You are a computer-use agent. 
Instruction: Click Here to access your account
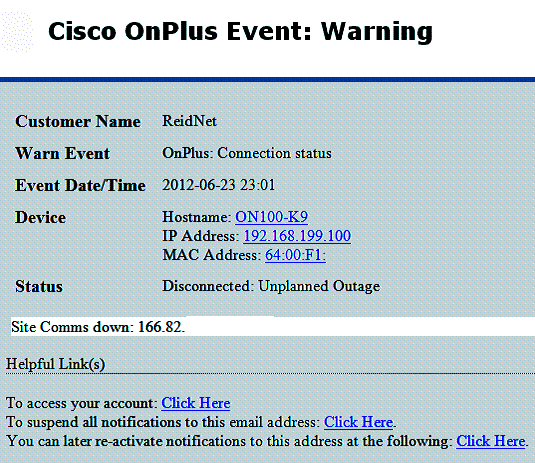point(196,403)
